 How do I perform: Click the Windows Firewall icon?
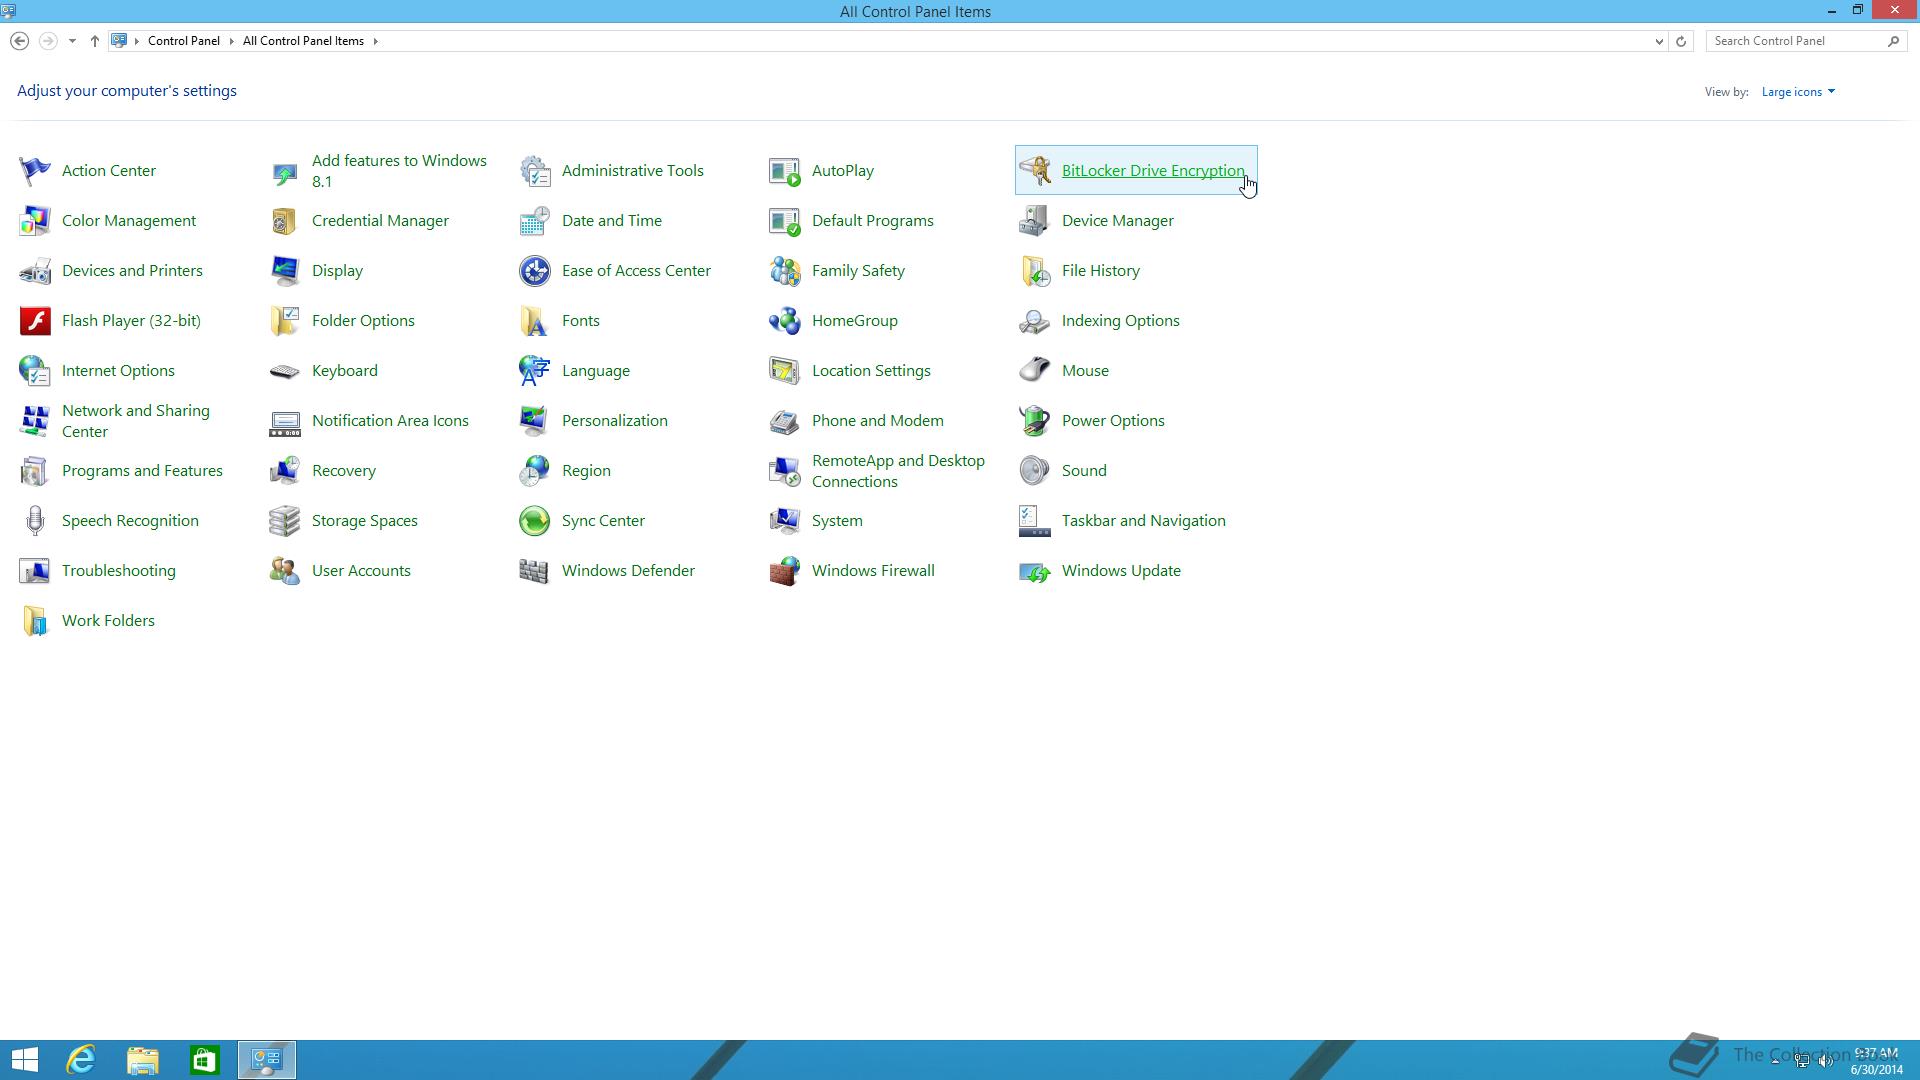click(785, 571)
